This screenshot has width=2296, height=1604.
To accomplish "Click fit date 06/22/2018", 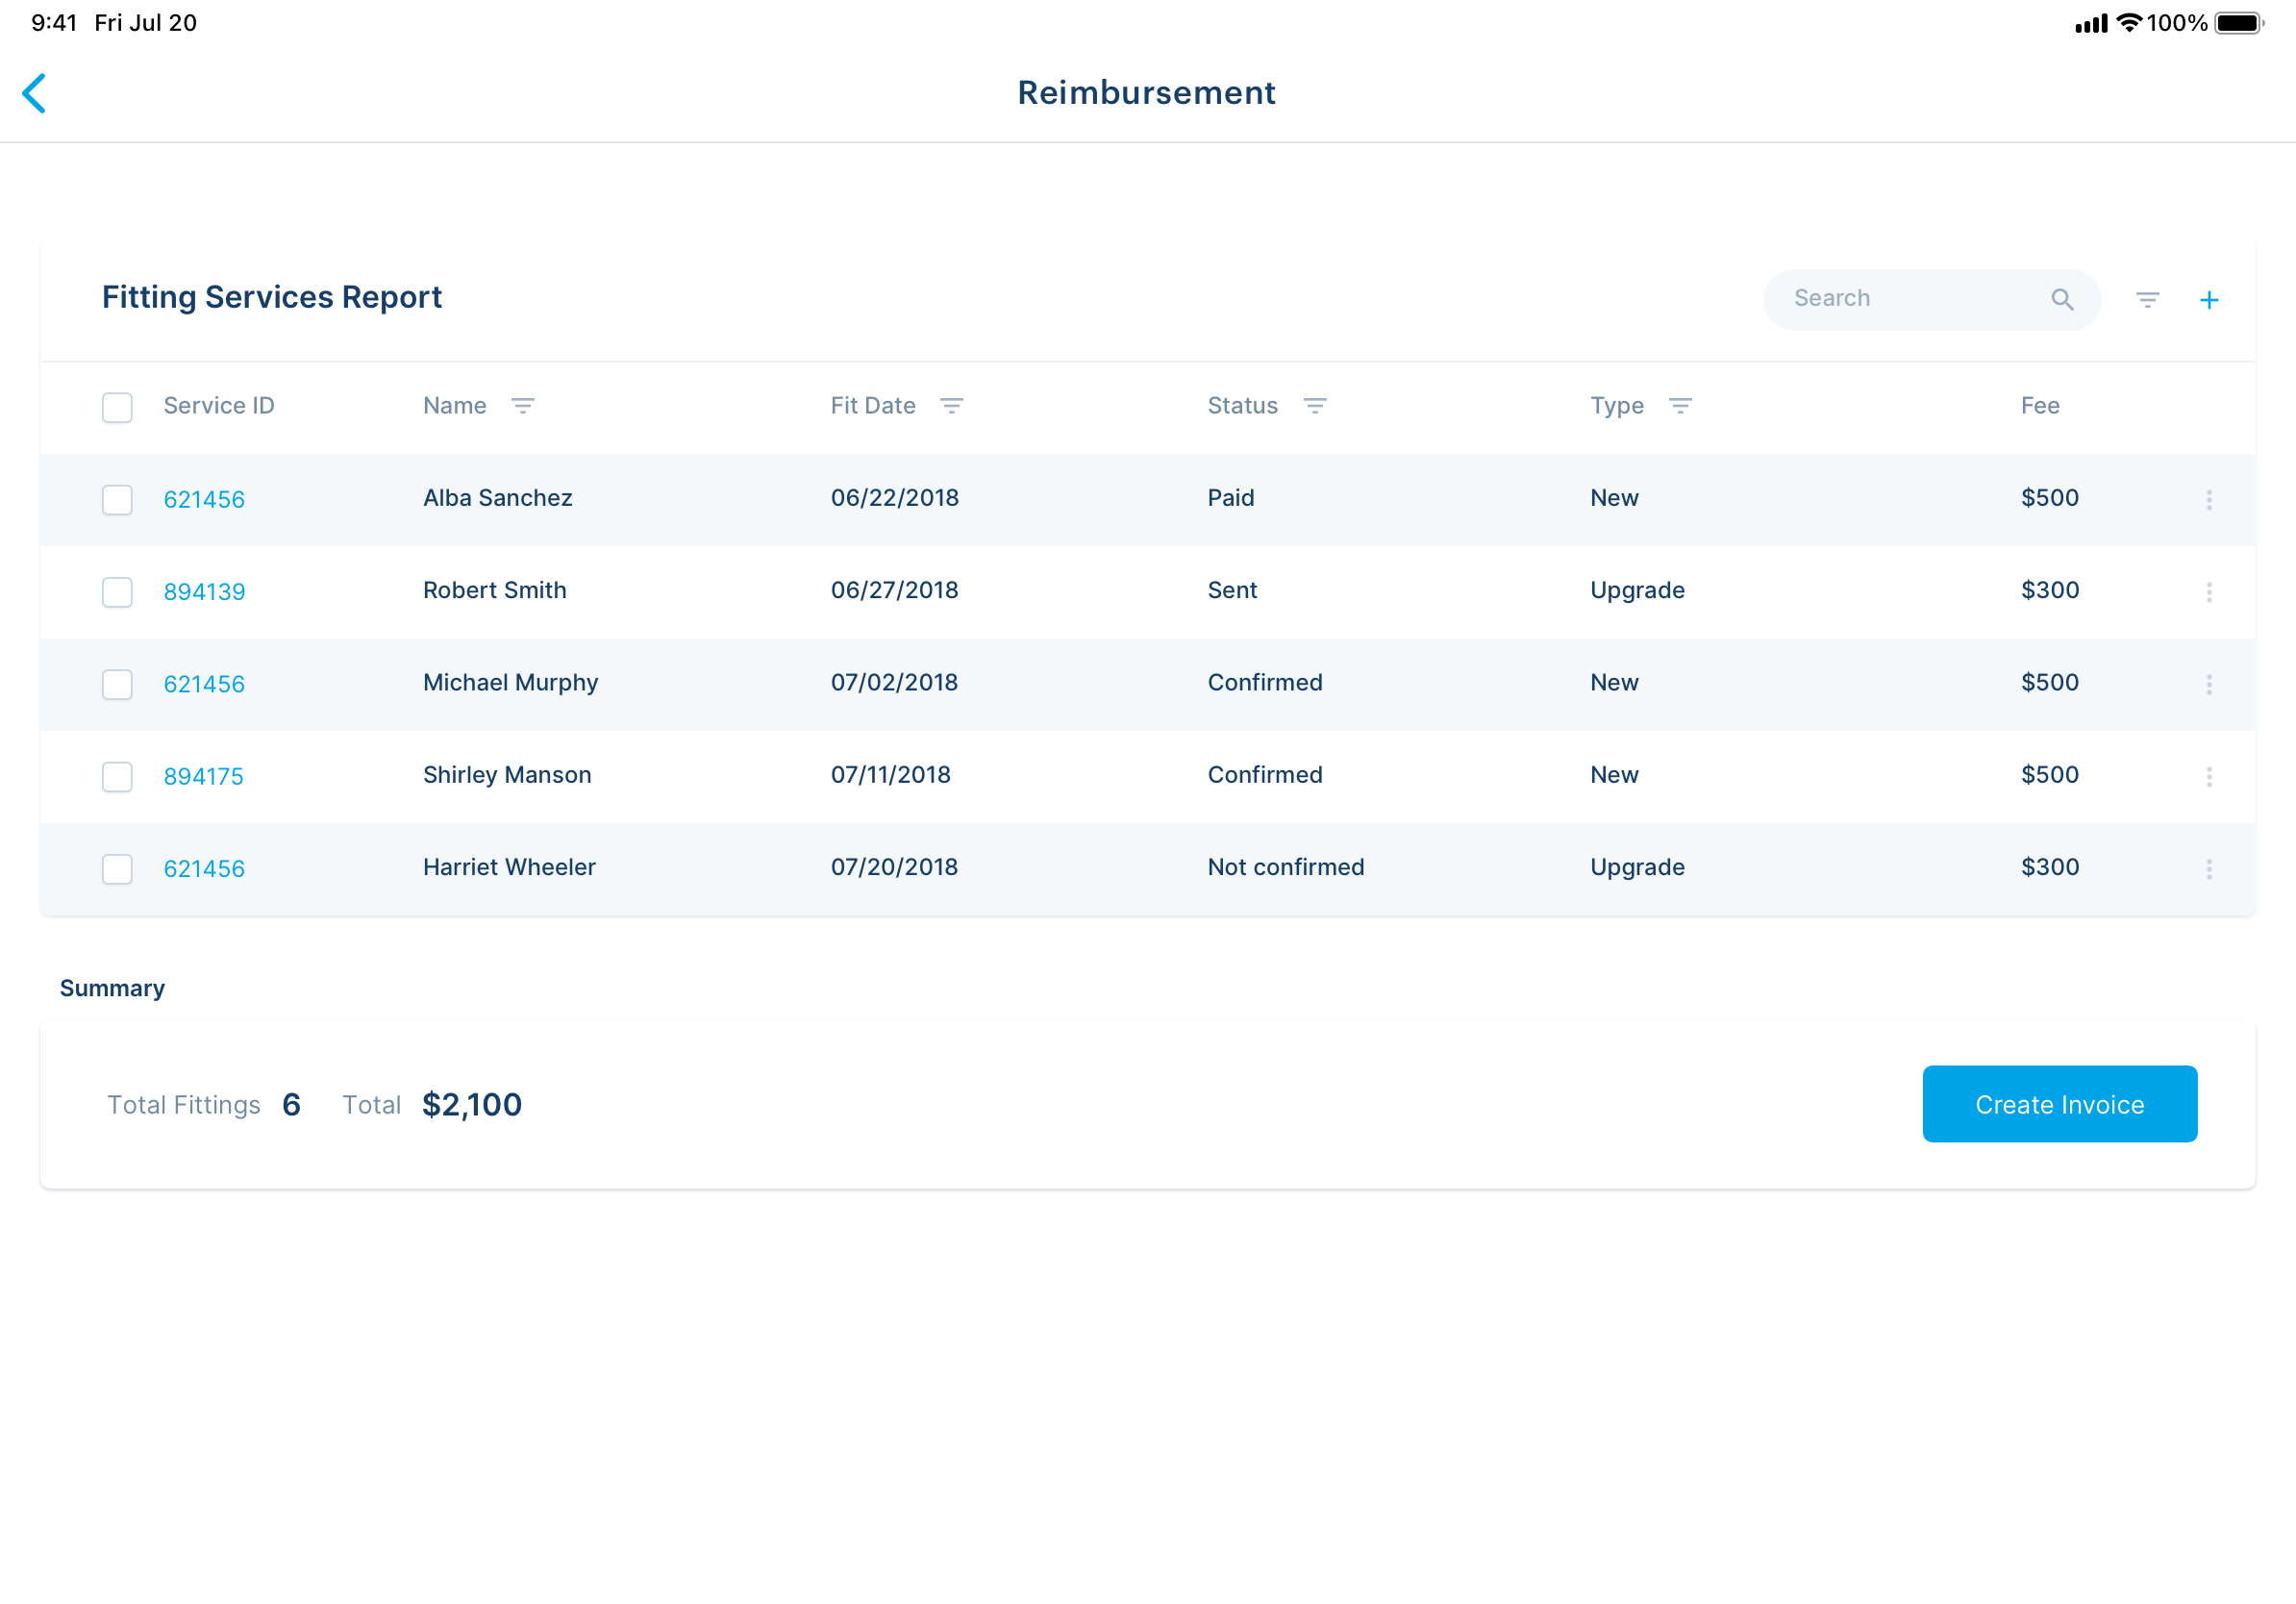I will pyautogui.click(x=894, y=498).
